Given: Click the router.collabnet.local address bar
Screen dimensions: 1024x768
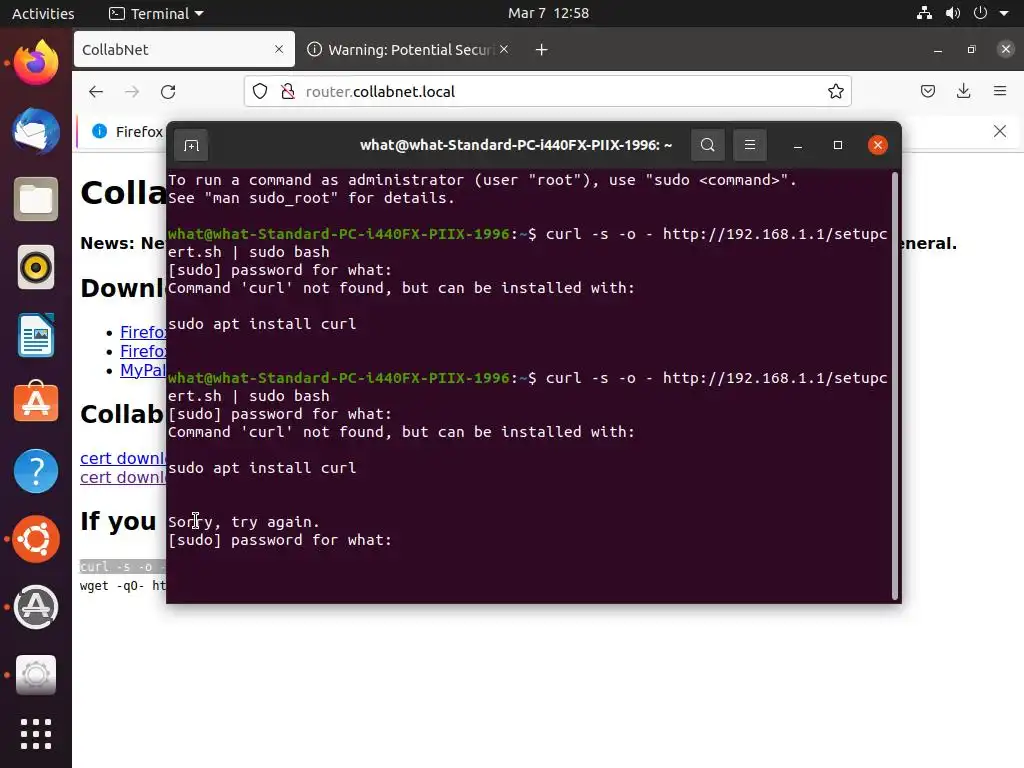Looking at the screenshot, I should point(547,91).
